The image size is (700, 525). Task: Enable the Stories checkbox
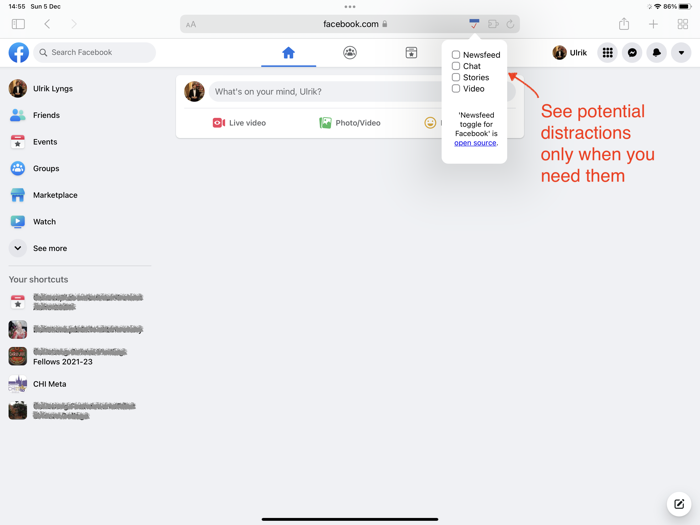[x=456, y=77]
